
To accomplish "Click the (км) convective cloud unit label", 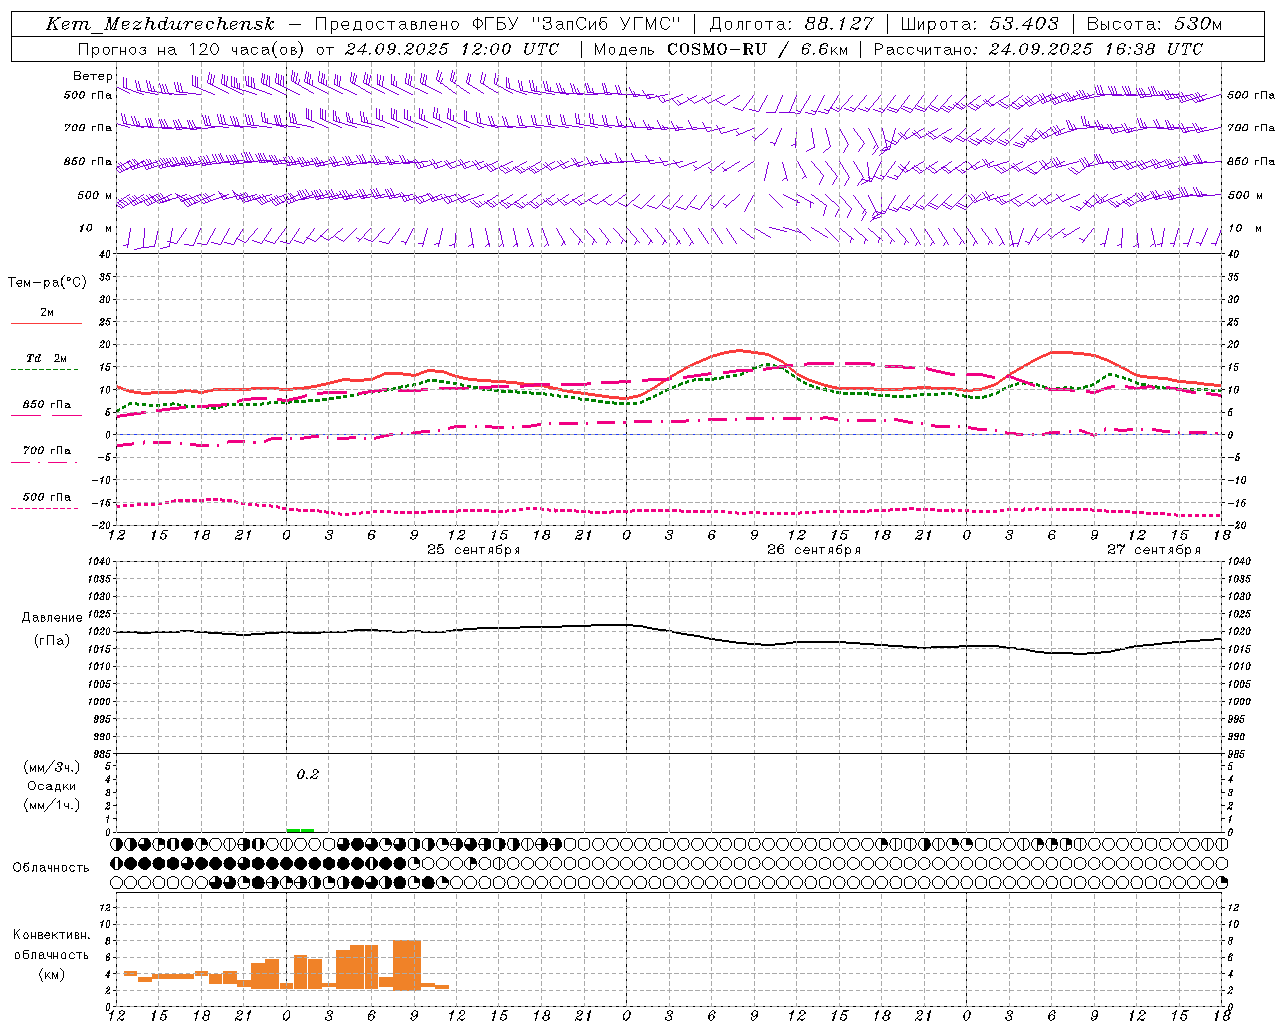I will pyautogui.click(x=51, y=975).
